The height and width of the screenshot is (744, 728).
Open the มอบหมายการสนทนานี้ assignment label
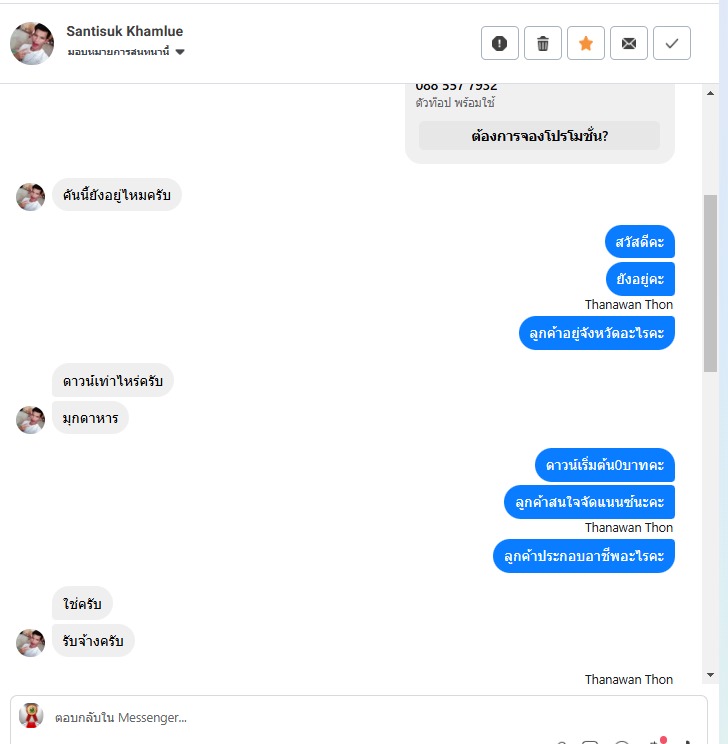point(118,52)
